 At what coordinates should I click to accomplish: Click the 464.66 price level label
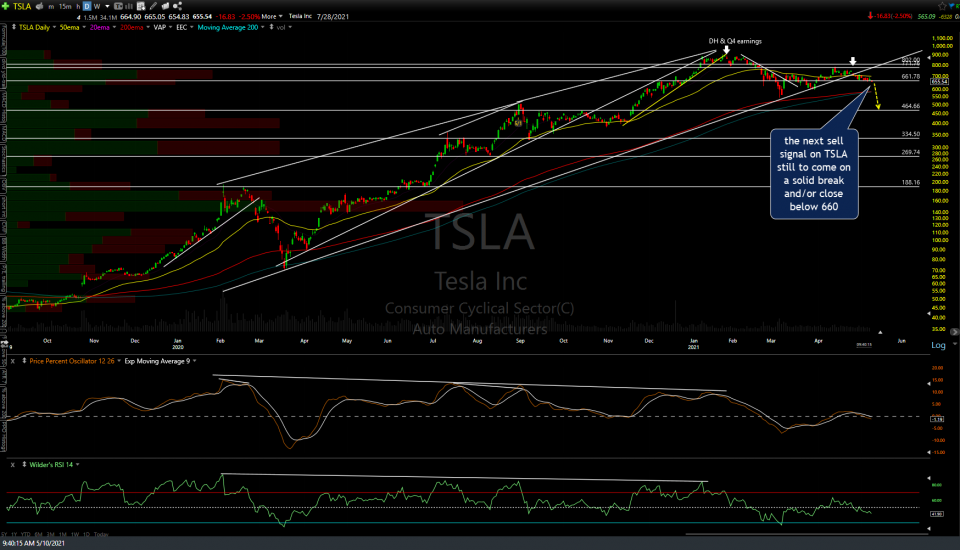[910, 106]
